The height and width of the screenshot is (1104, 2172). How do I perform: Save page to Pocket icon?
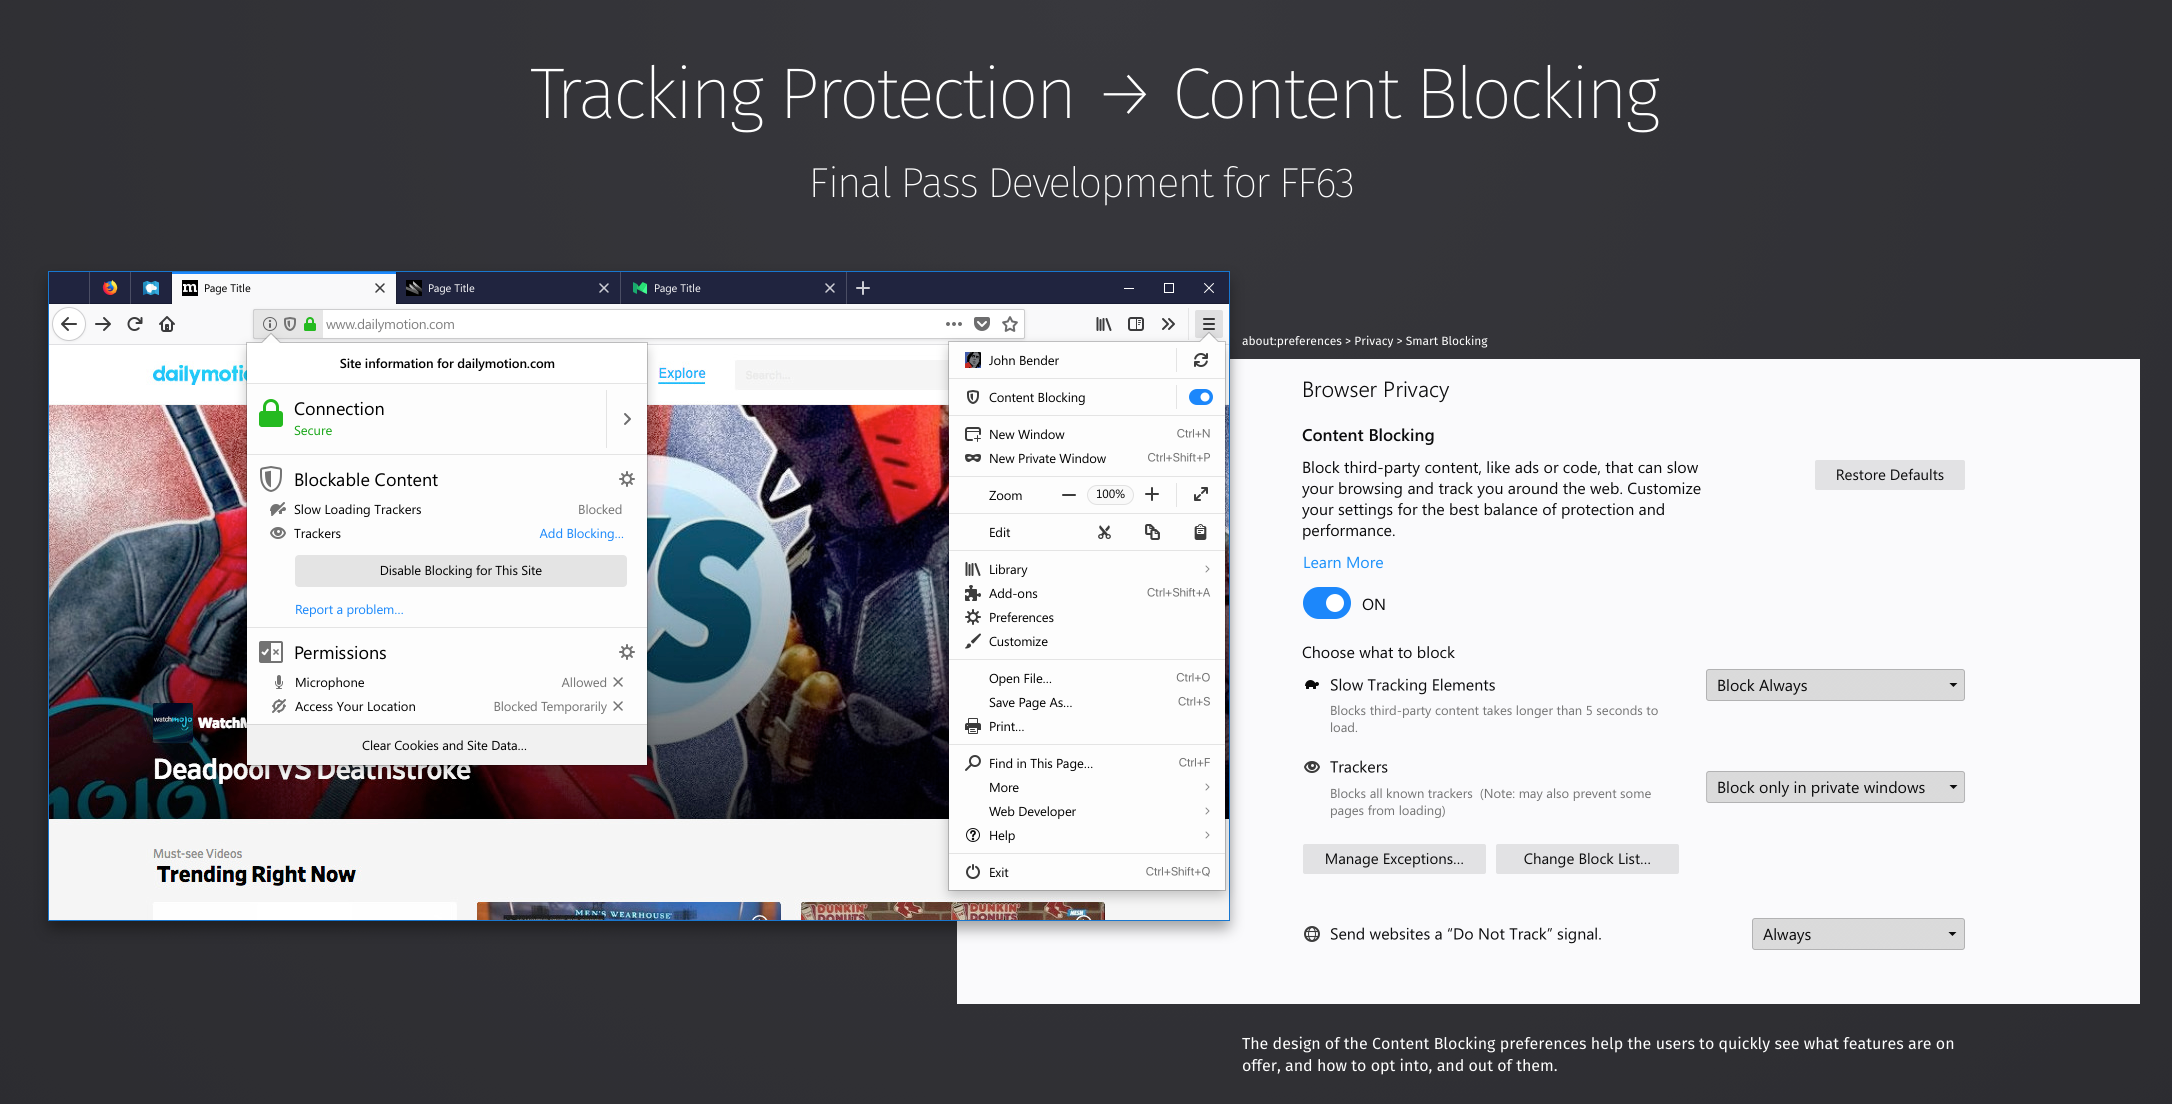coord(982,324)
